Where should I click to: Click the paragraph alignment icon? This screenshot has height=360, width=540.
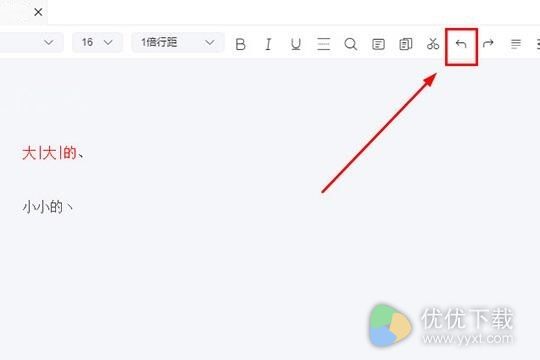point(516,44)
